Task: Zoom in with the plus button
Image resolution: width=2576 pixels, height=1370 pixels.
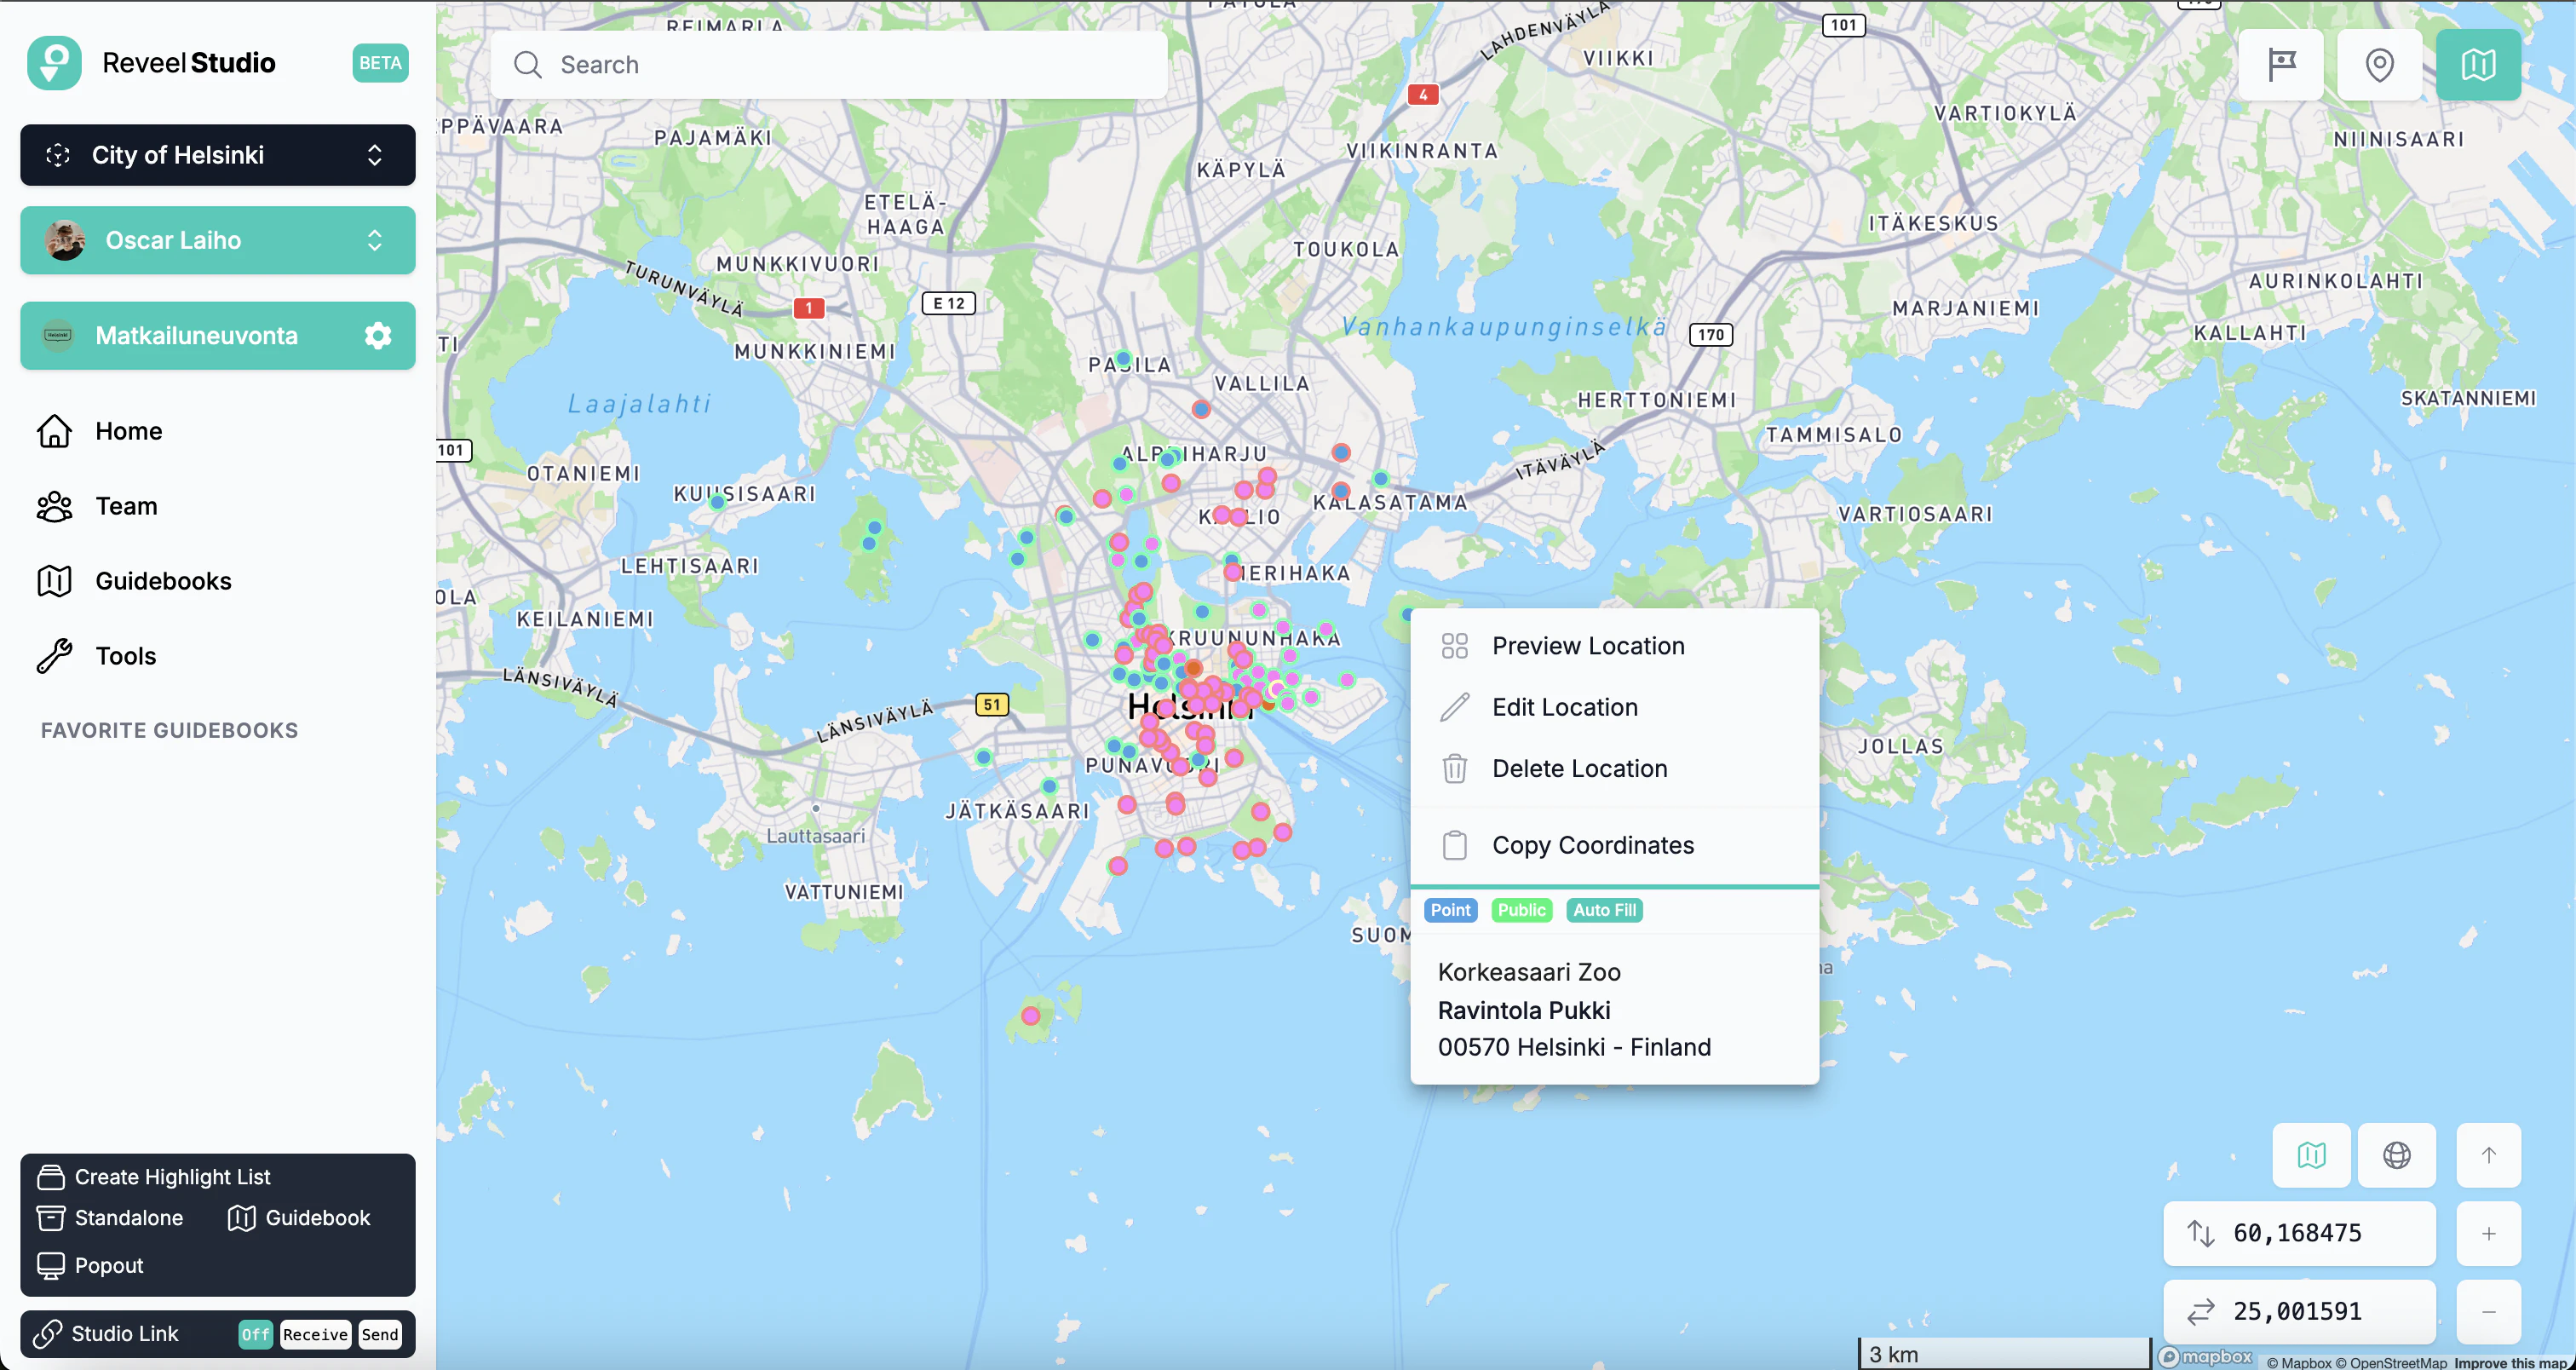Action: (2488, 1233)
